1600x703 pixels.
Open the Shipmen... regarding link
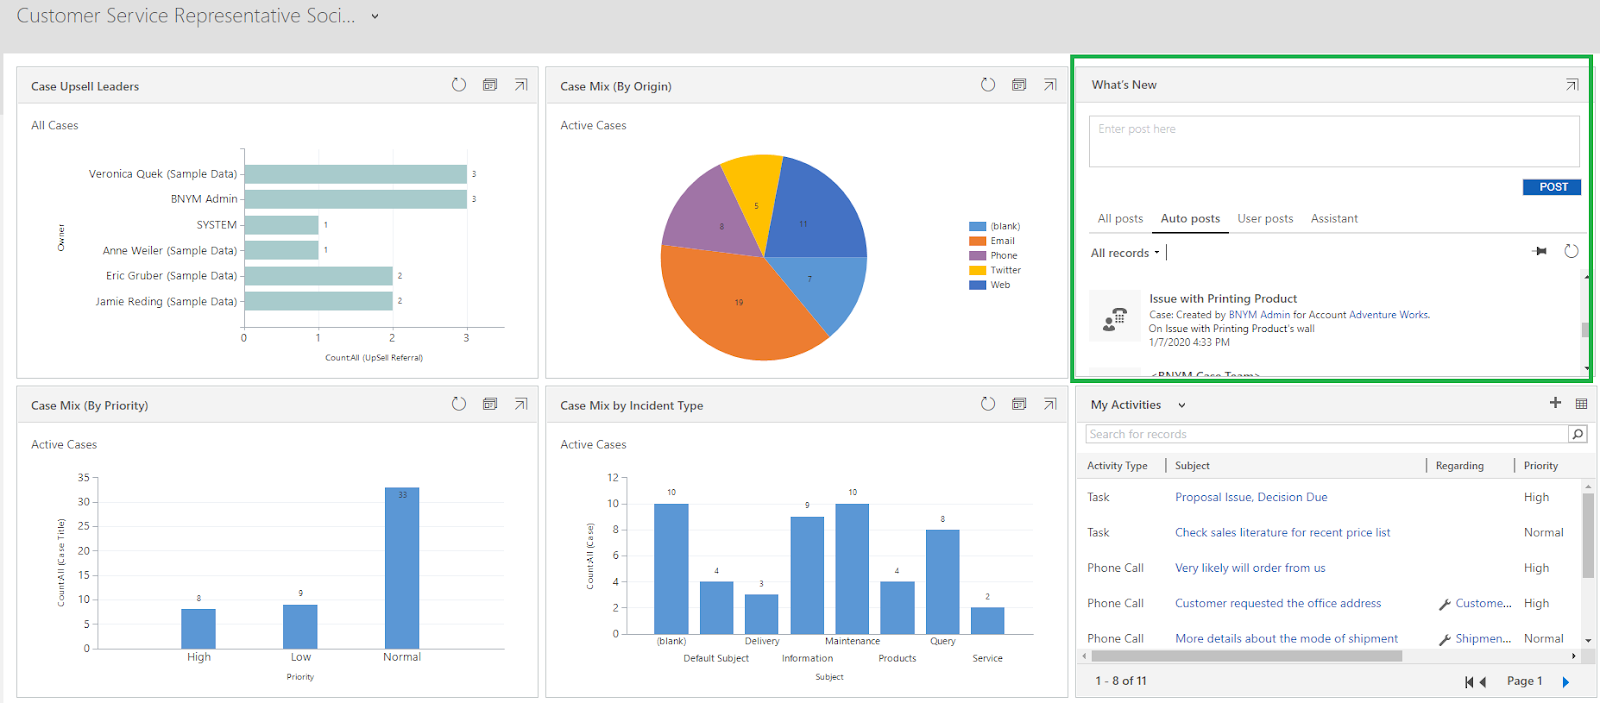point(1483,638)
